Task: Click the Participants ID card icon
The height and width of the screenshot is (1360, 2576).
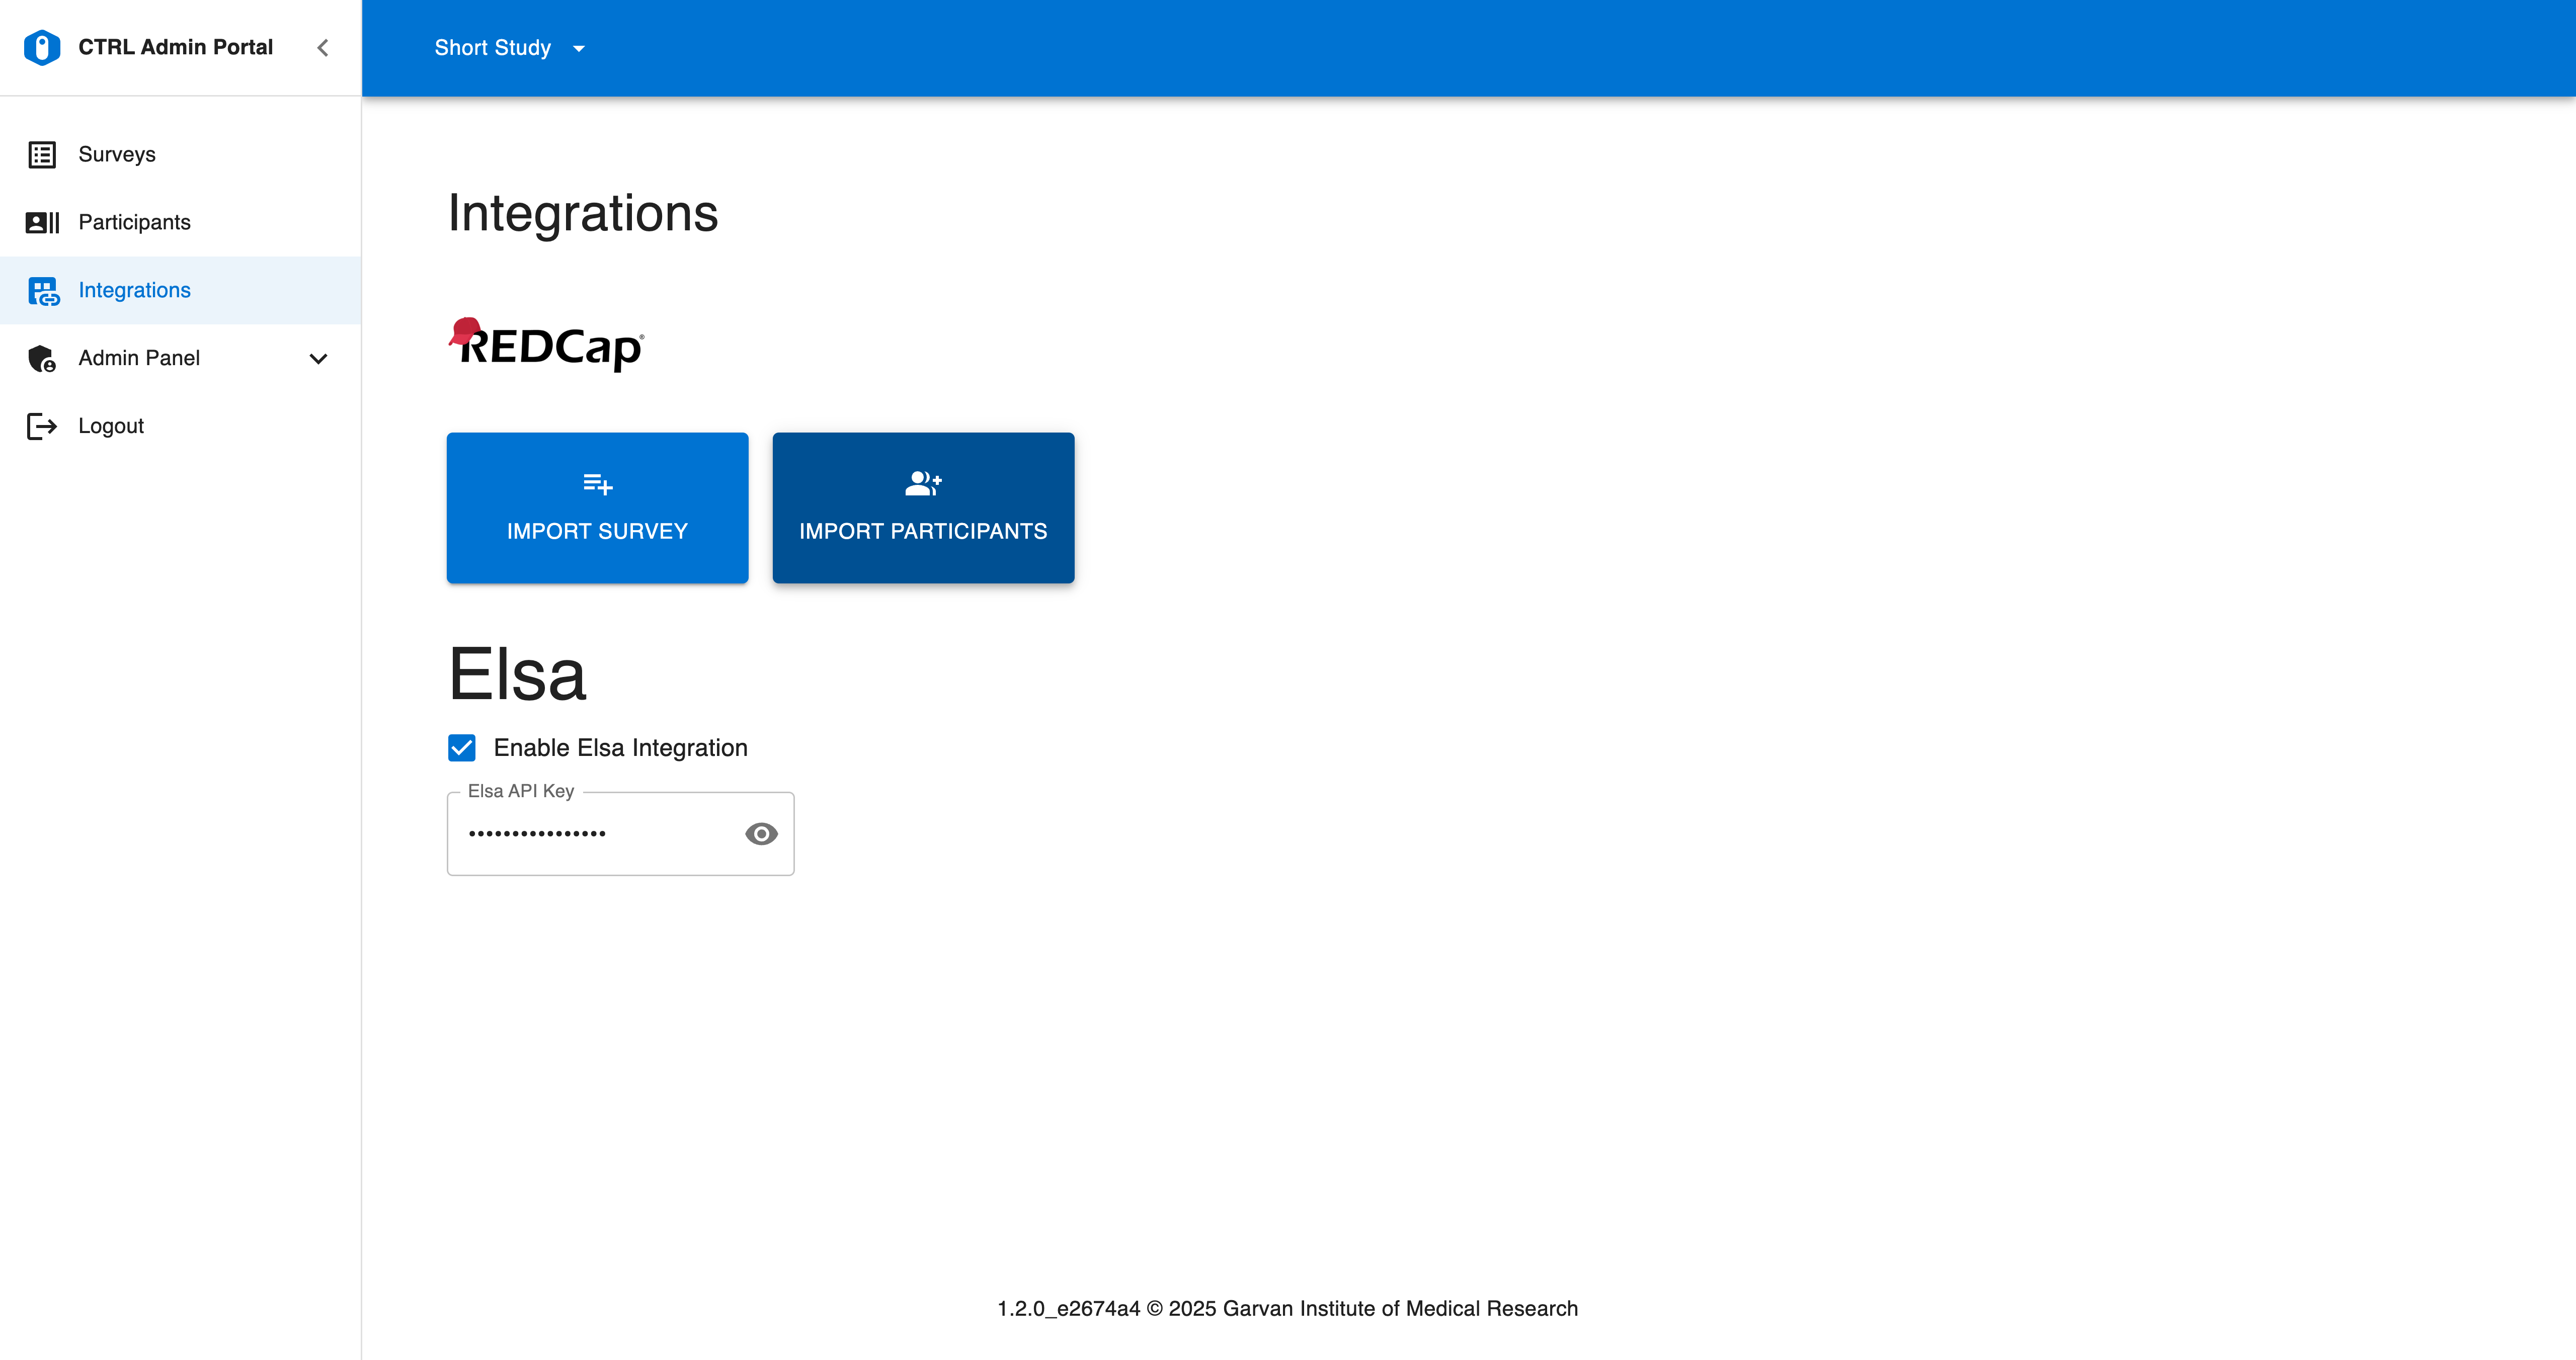Action: [x=42, y=222]
